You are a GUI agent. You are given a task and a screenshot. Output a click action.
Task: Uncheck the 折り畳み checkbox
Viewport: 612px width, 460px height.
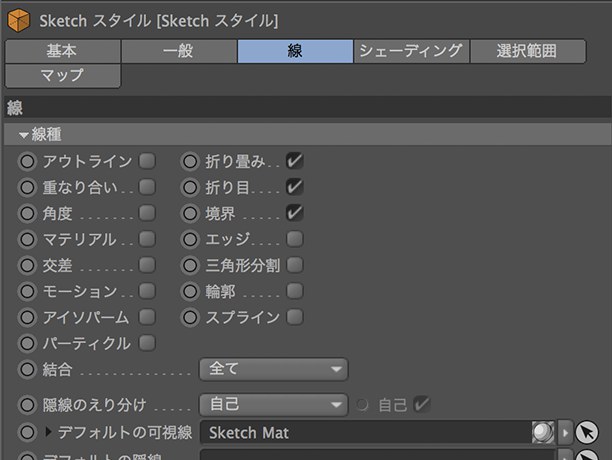(295, 161)
